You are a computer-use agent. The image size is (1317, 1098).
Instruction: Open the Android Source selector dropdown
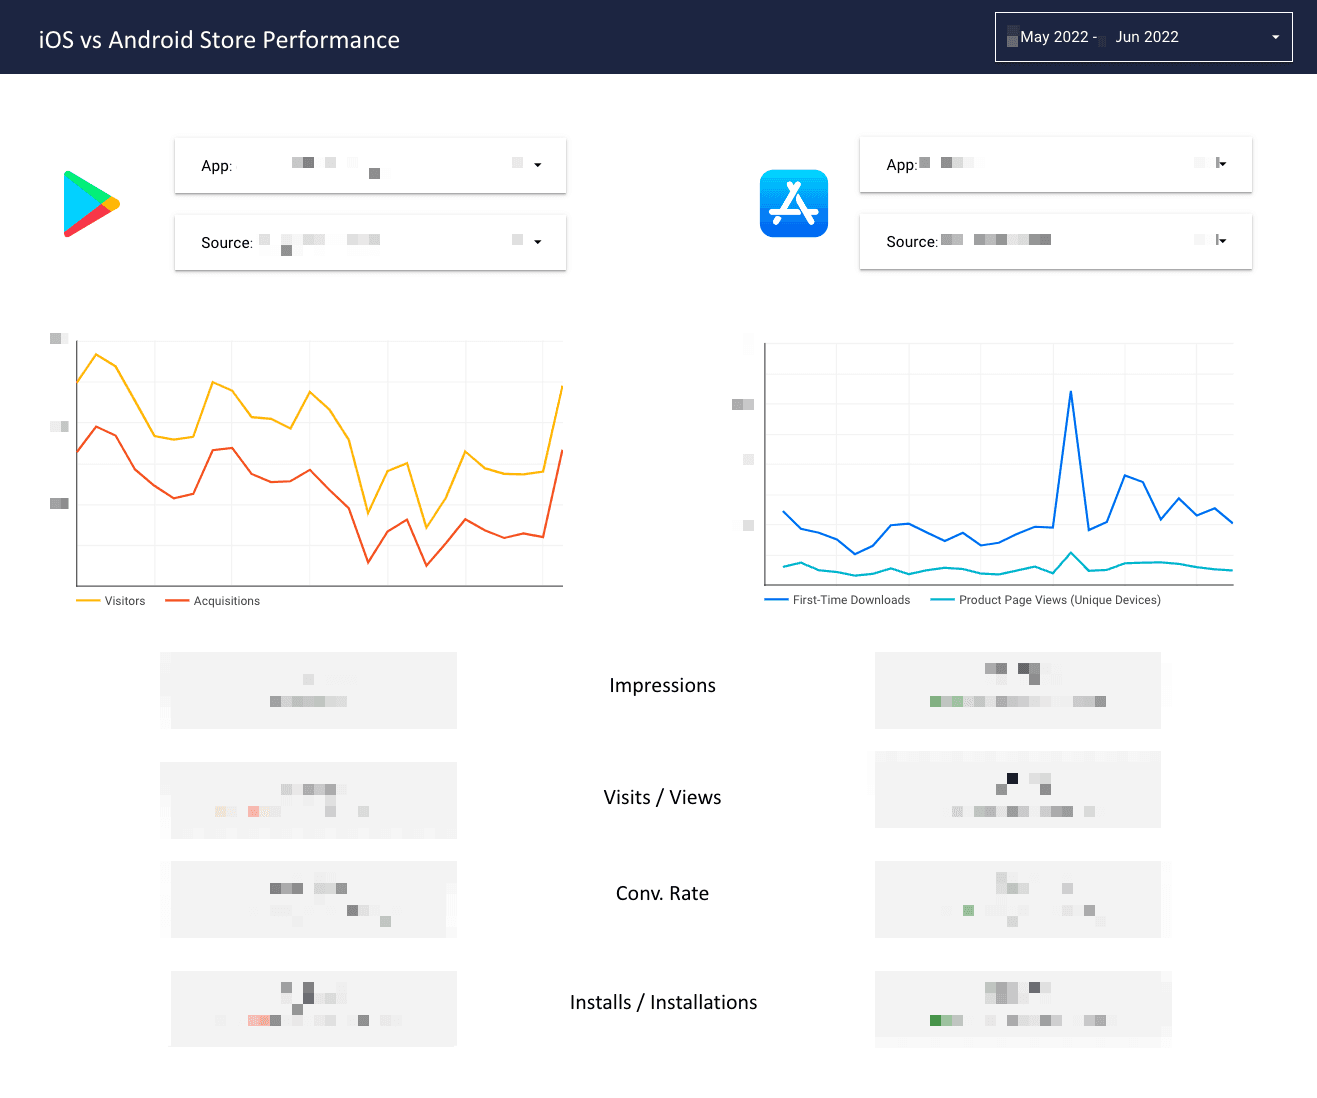coord(370,242)
